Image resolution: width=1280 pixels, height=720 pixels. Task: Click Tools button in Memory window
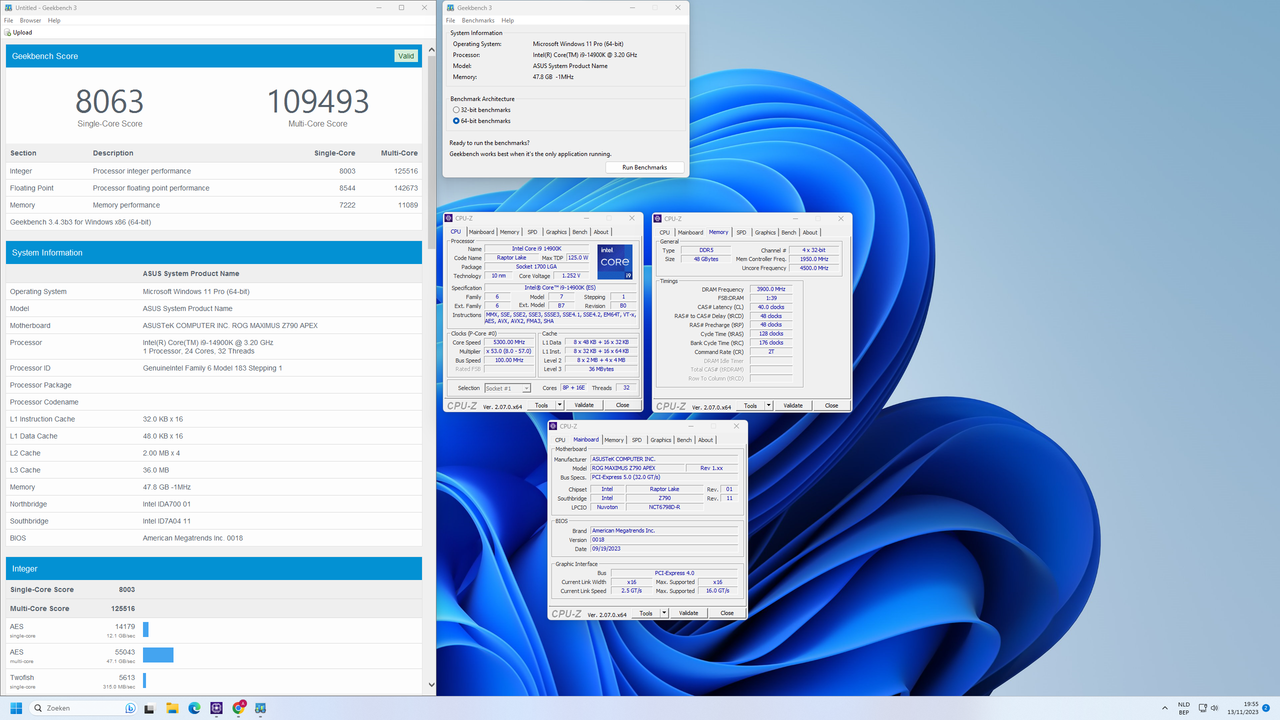coord(749,405)
